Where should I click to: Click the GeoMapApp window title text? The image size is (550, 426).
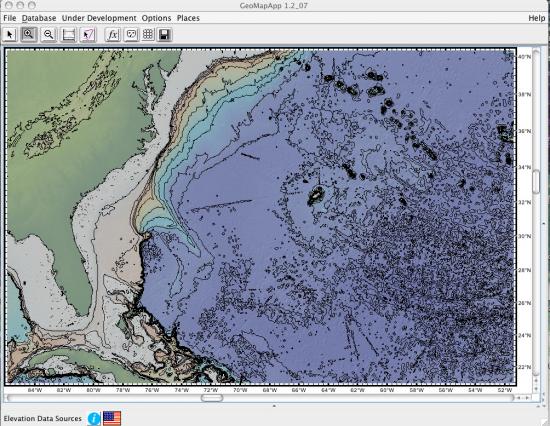274,6
